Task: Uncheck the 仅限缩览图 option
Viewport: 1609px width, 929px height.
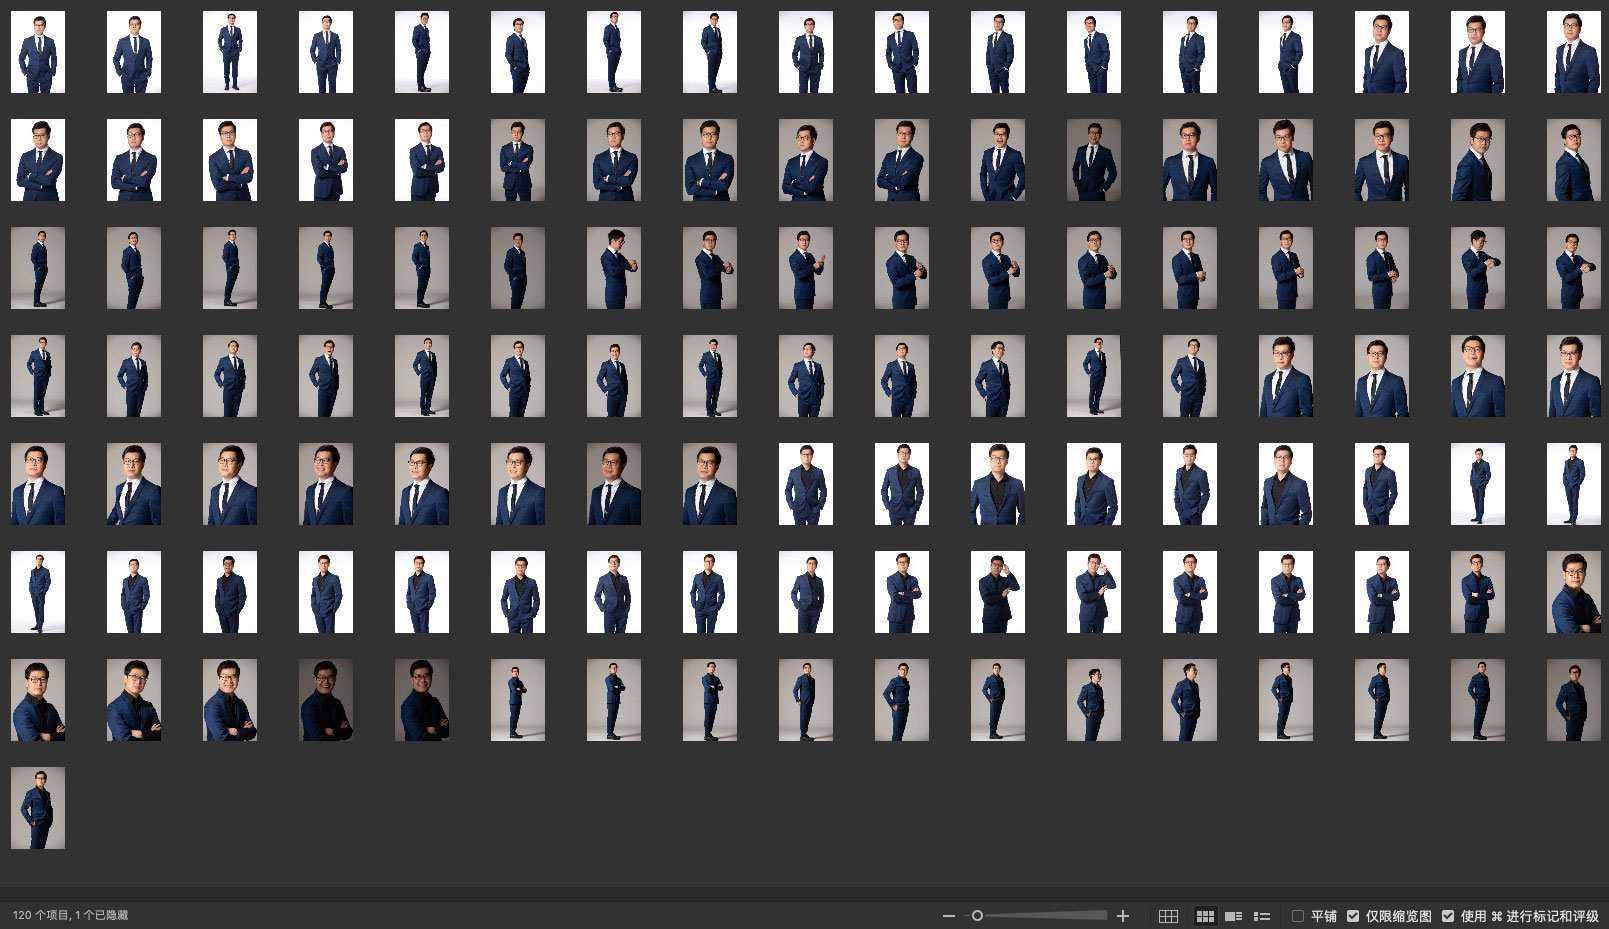Action: [1353, 916]
